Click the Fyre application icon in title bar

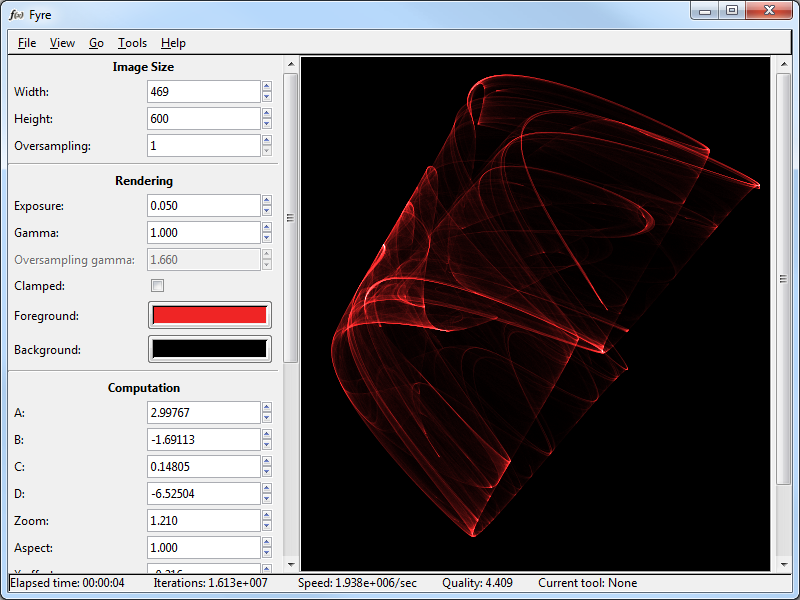click(x=16, y=15)
